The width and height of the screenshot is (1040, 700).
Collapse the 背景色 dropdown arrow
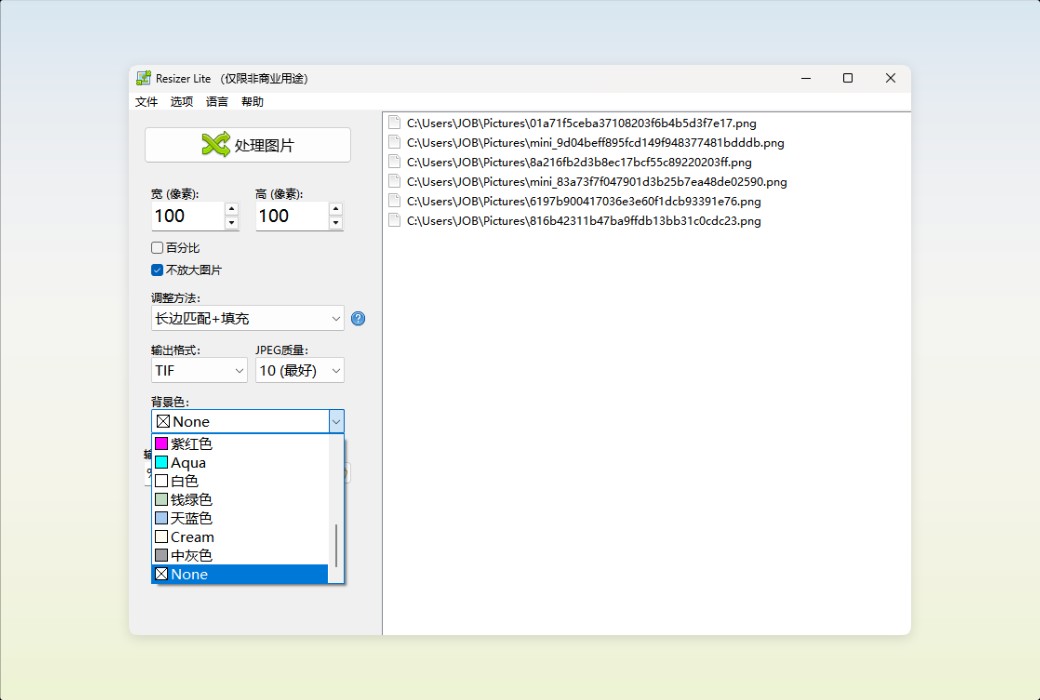click(x=336, y=421)
